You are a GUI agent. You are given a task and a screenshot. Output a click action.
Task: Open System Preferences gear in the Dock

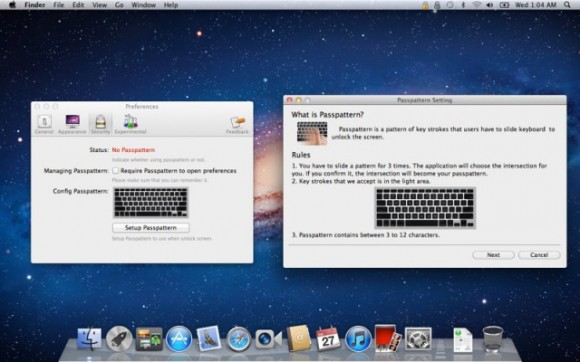pyautogui.click(x=418, y=339)
